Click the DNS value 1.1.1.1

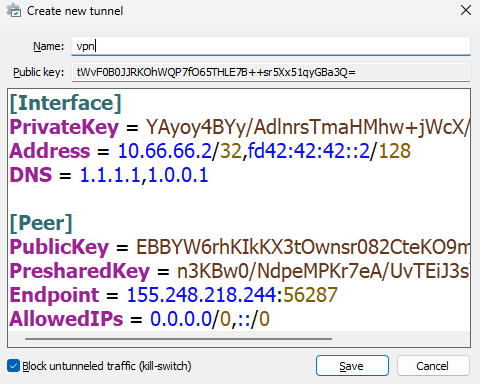pyautogui.click(x=110, y=175)
